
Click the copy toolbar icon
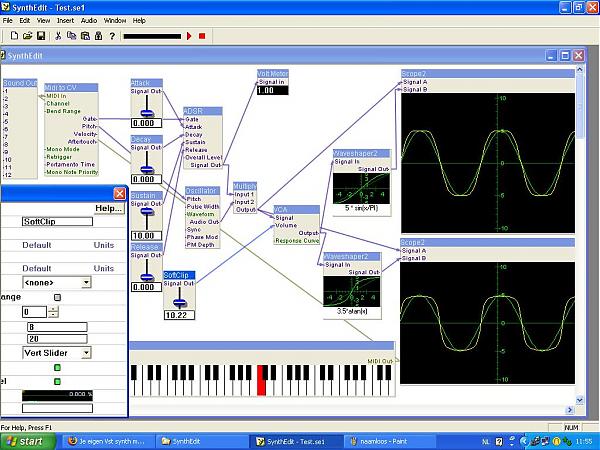coord(72,36)
